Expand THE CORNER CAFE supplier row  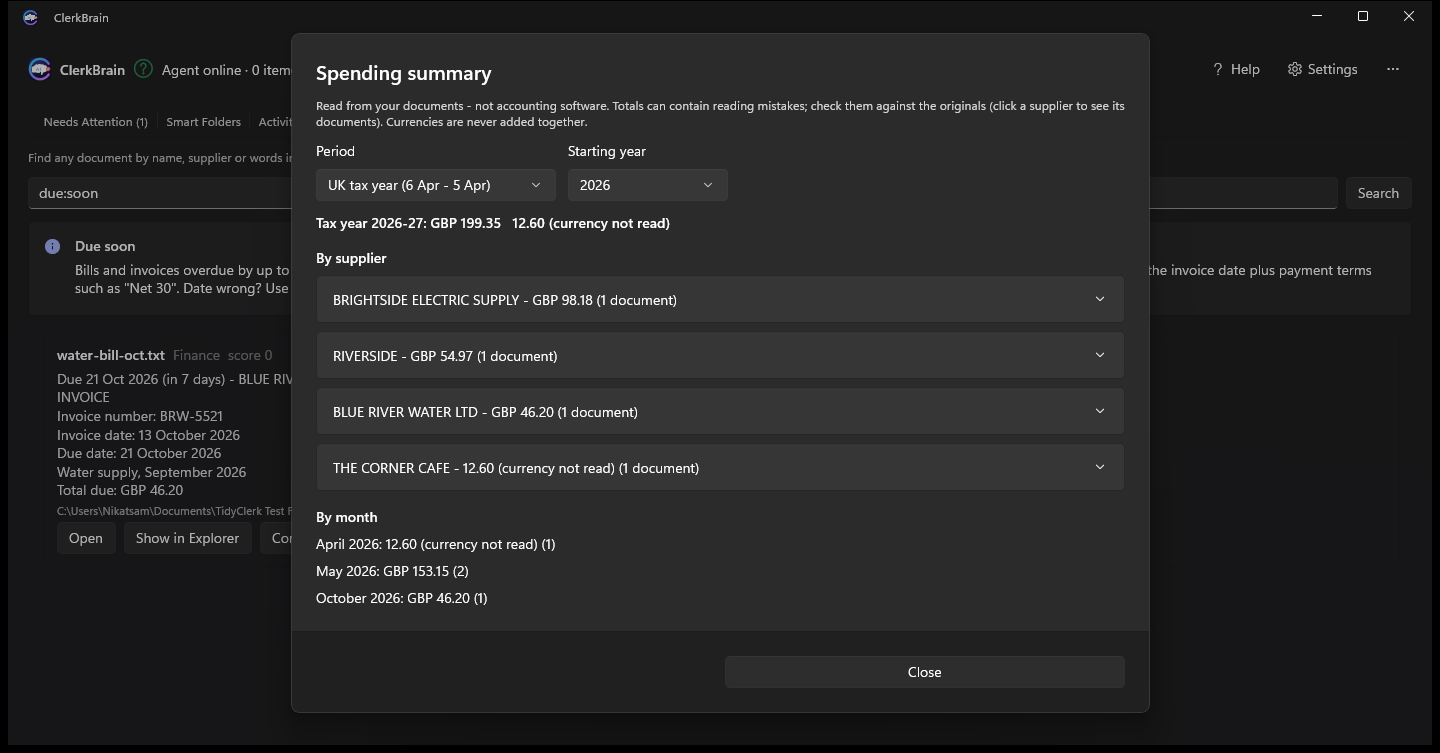point(720,468)
